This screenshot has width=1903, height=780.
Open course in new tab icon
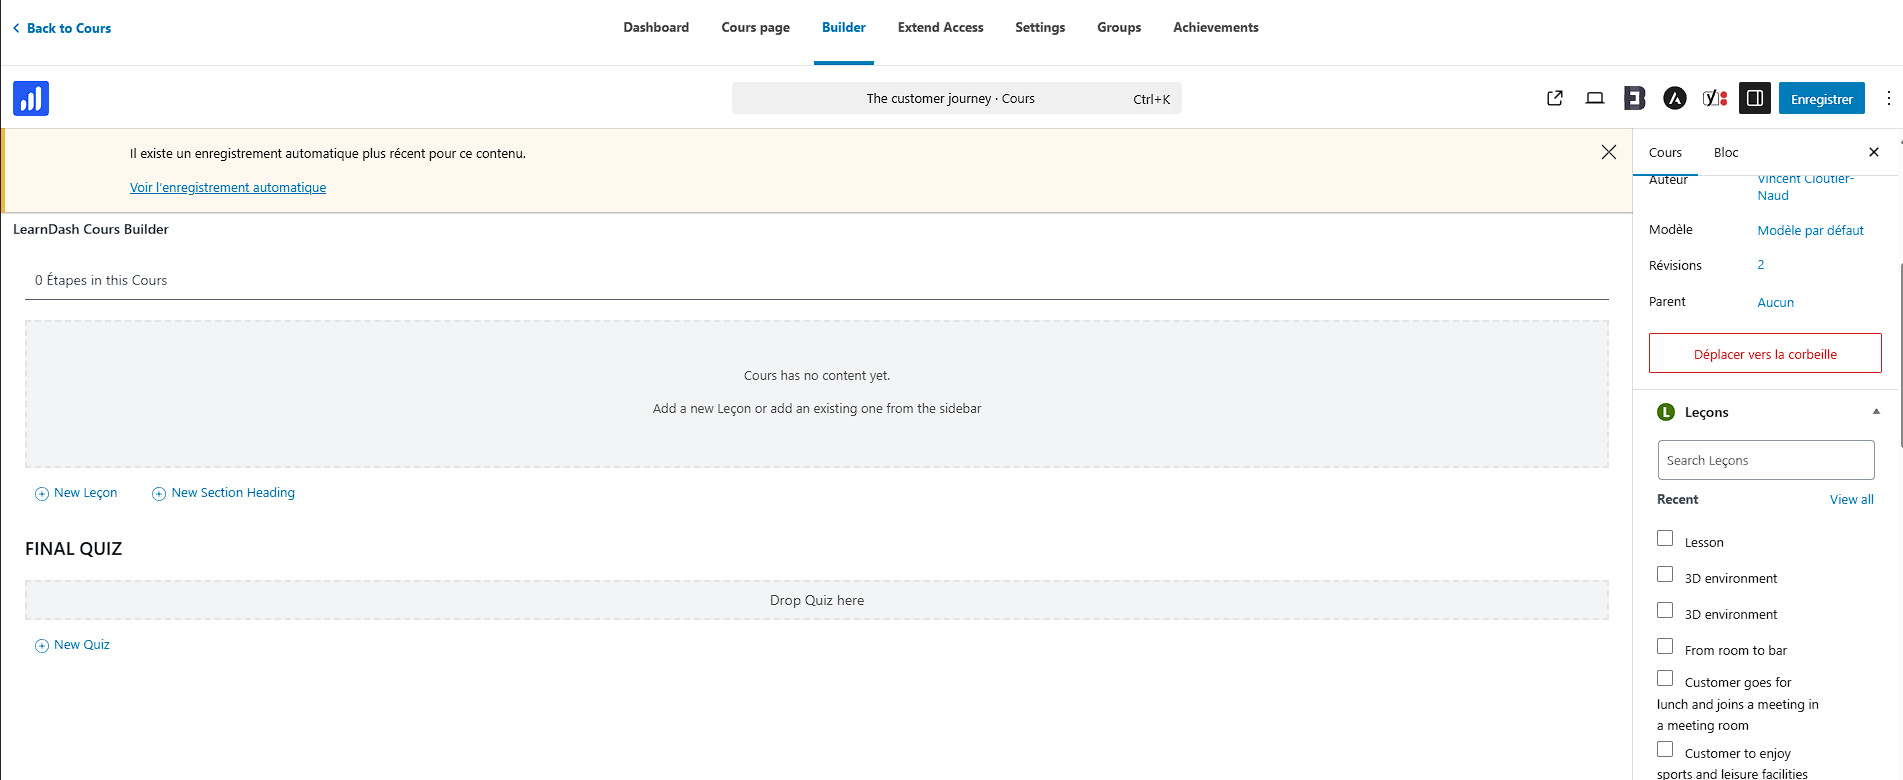1555,98
